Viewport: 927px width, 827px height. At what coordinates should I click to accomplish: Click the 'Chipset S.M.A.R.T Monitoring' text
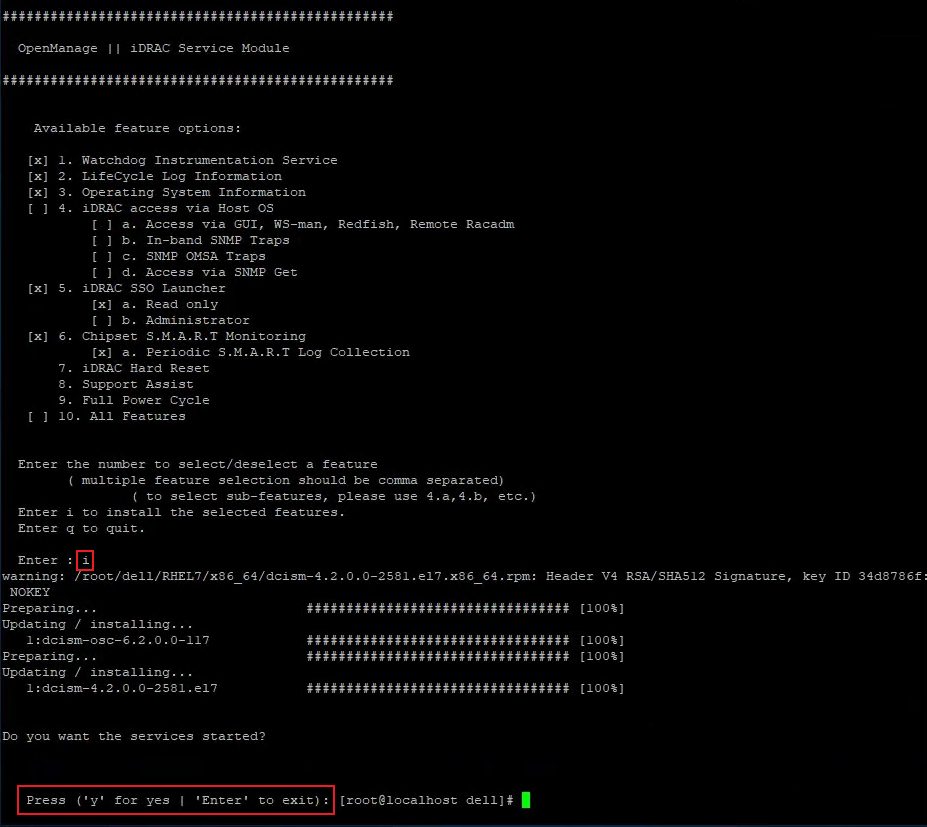194,336
